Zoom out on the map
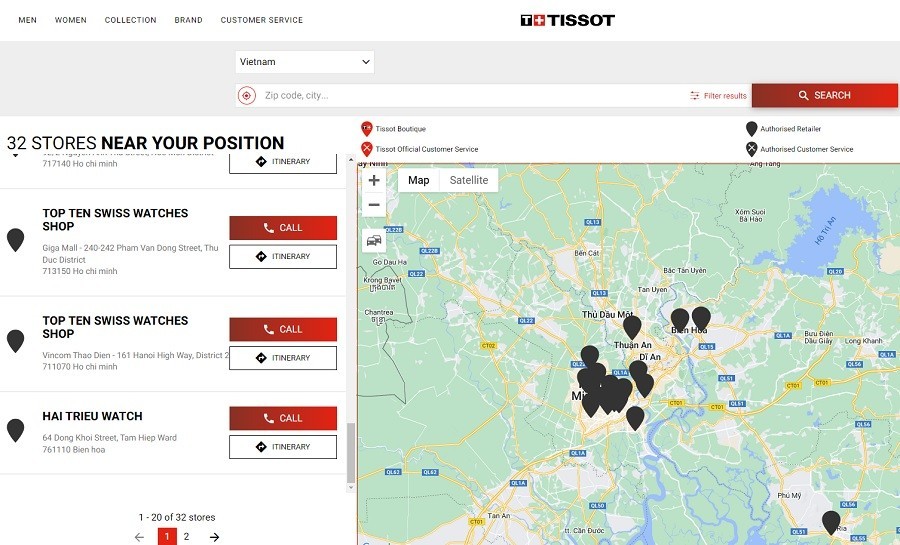The height and width of the screenshot is (545, 900). click(x=374, y=205)
